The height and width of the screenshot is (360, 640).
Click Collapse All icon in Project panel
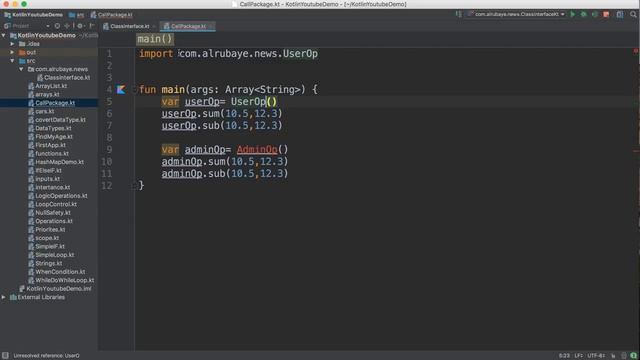point(67,26)
